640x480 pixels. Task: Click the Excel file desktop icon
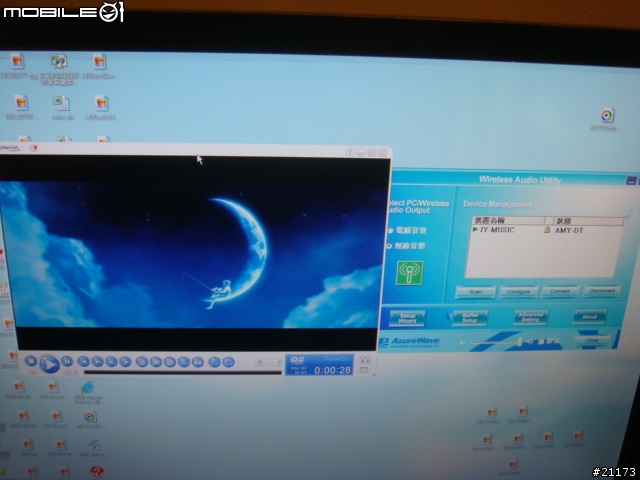tap(61, 103)
